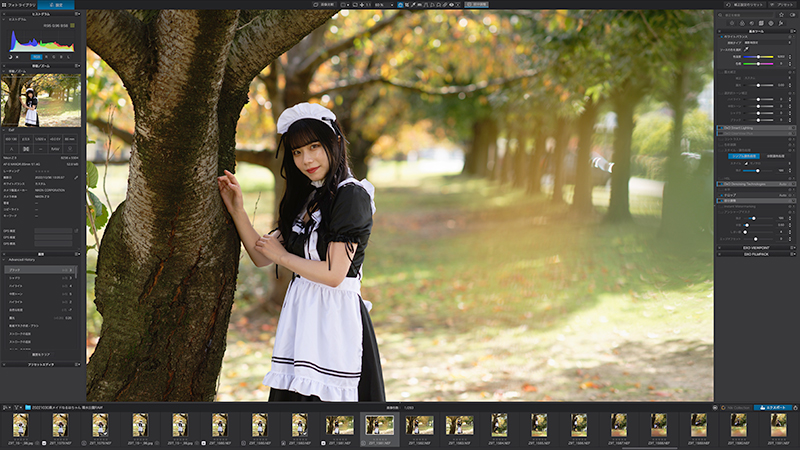Select the red-eye tool eye icon in top toolbar
800x450 pixels.
coord(452,5)
